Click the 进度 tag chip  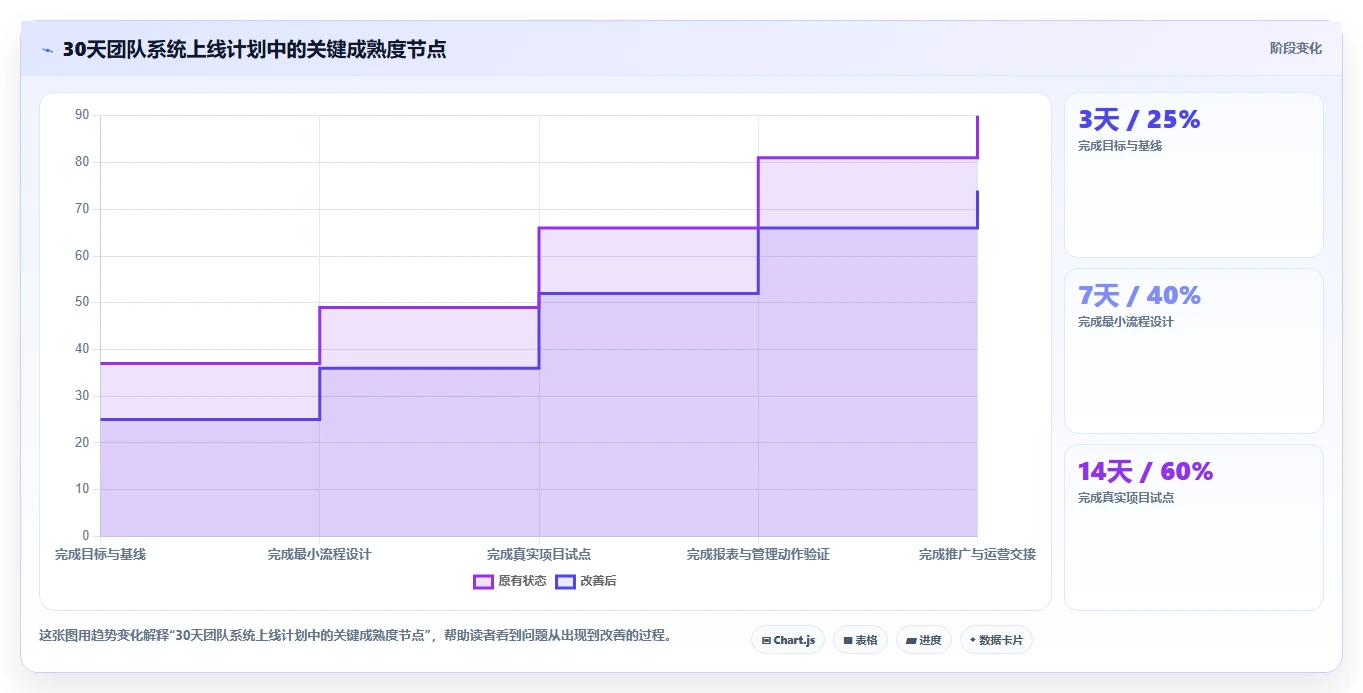pyautogui.click(x=924, y=640)
